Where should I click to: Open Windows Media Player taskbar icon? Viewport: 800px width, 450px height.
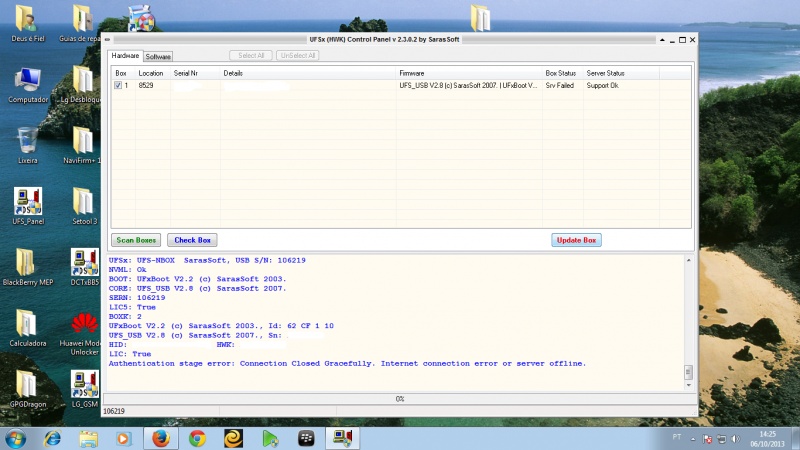[x=123, y=438]
